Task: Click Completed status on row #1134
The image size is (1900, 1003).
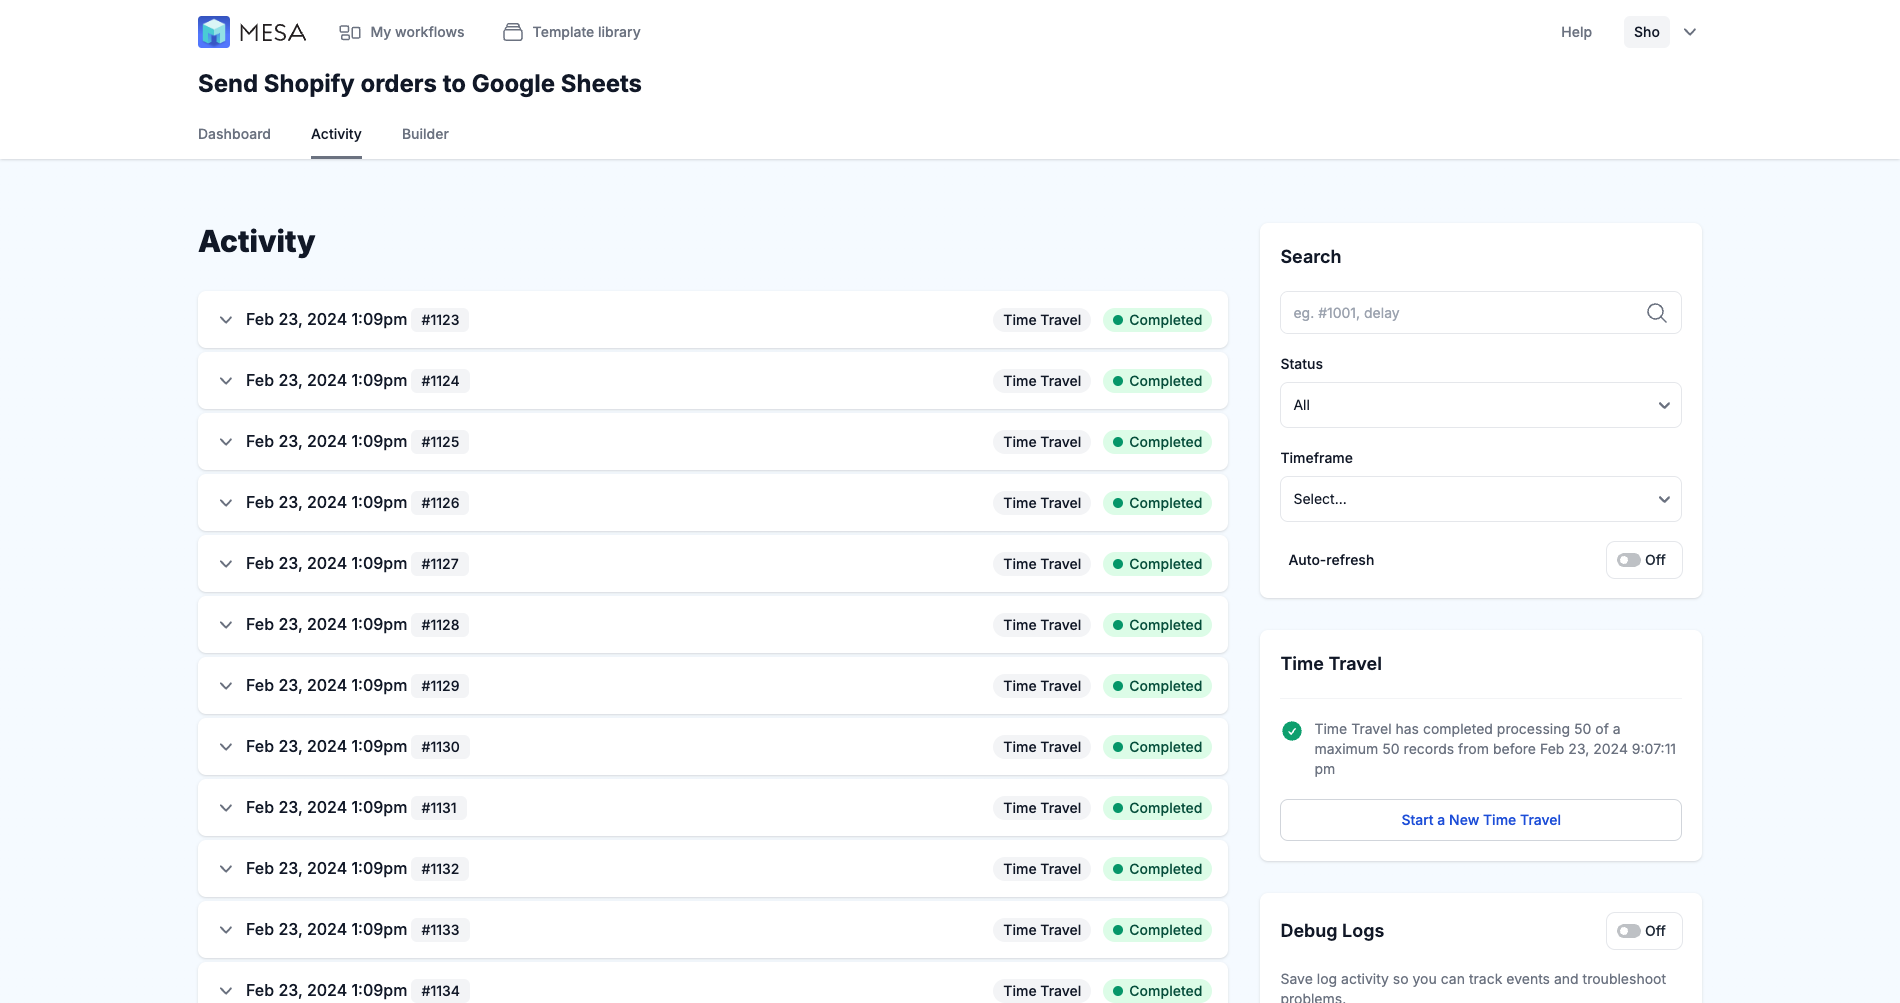Action: point(1157,991)
